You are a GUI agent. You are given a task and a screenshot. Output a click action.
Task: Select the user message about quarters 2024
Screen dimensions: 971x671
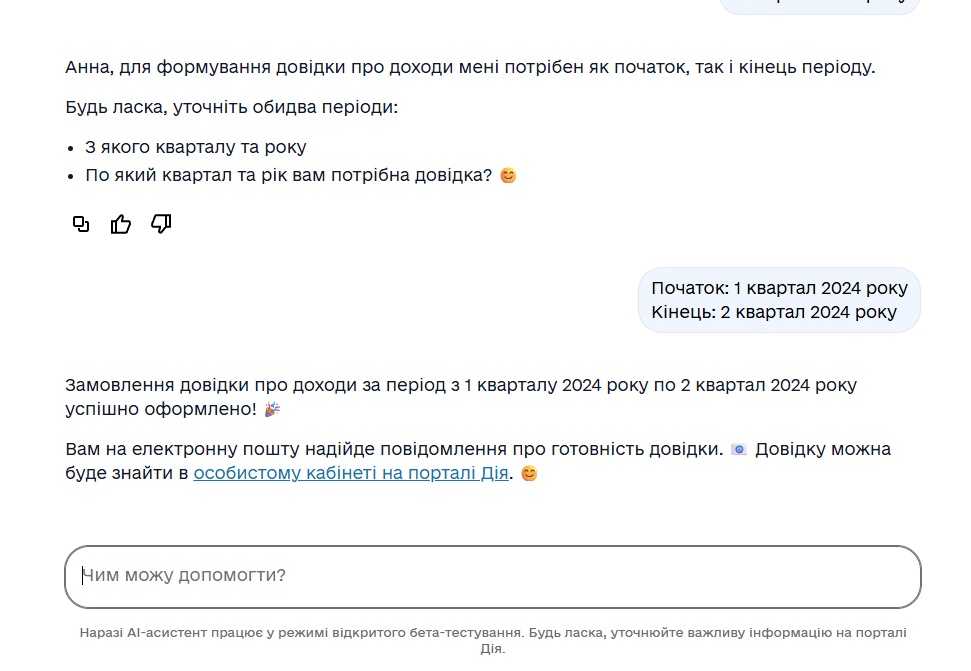click(778, 301)
